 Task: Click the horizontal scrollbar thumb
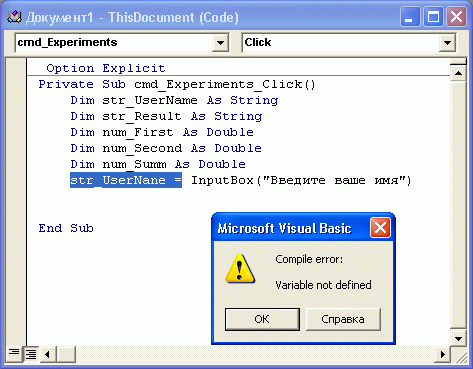coord(66,354)
